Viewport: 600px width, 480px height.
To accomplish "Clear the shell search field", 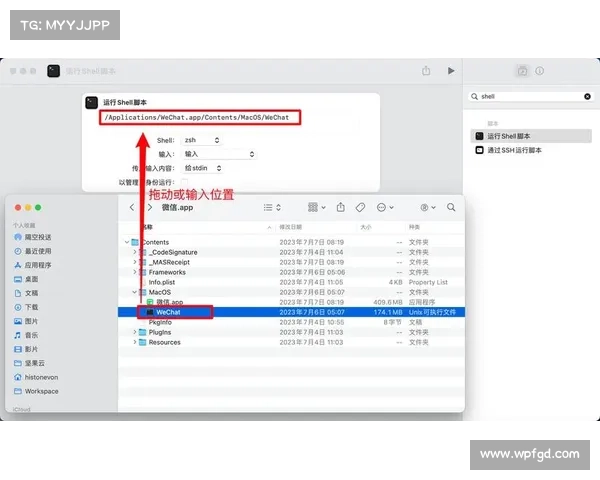I will pos(587,97).
